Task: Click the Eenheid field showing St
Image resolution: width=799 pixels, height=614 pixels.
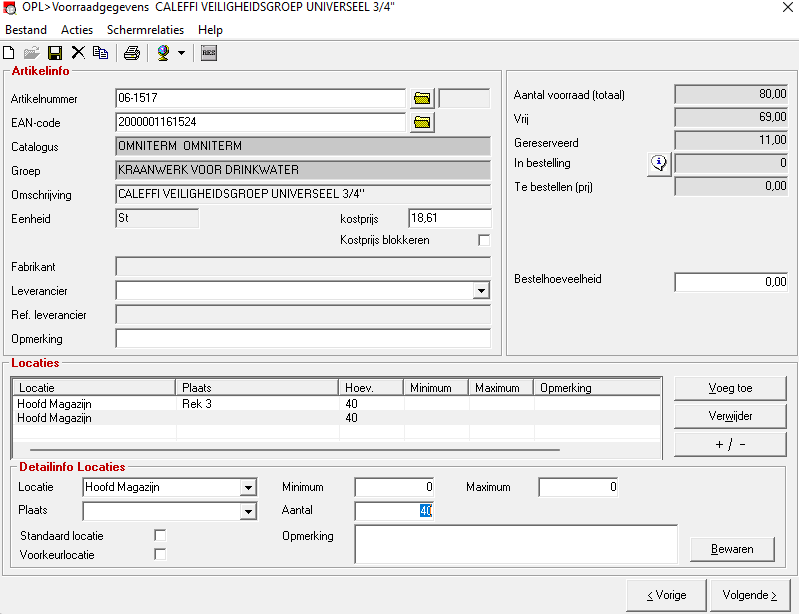Action: [157, 218]
